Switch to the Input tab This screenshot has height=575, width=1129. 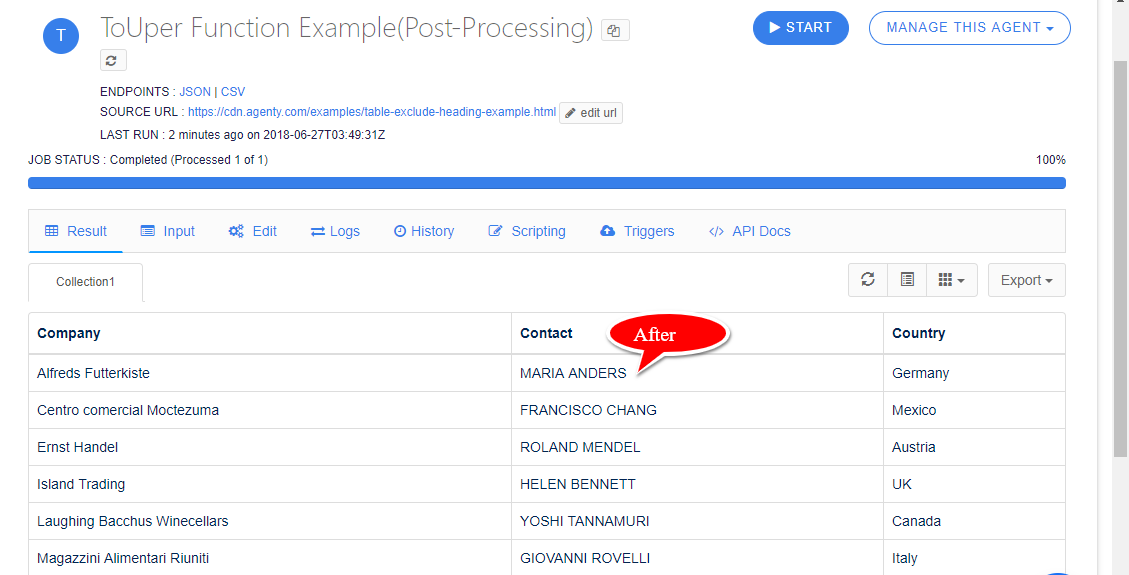click(168, 231)
